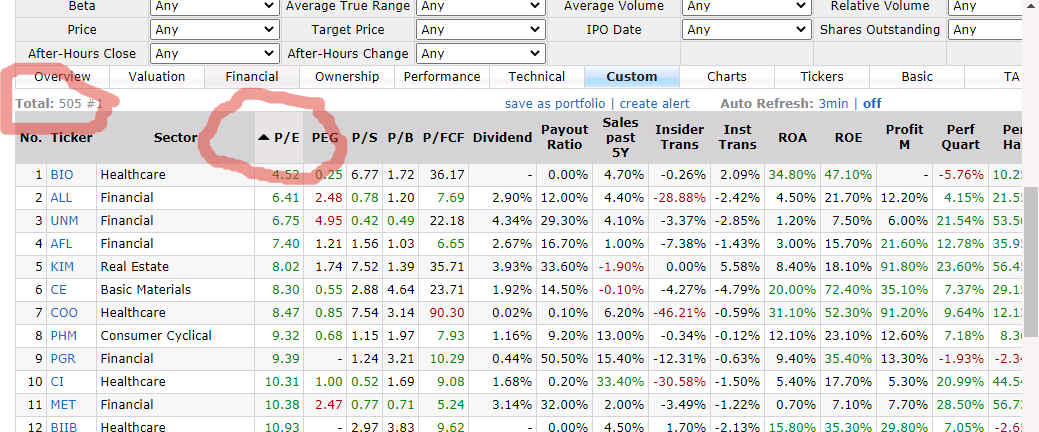The height and width of the screenshot is (432, 1039).
Task: Sort by the P/S column header
Action: pos(364,138)
